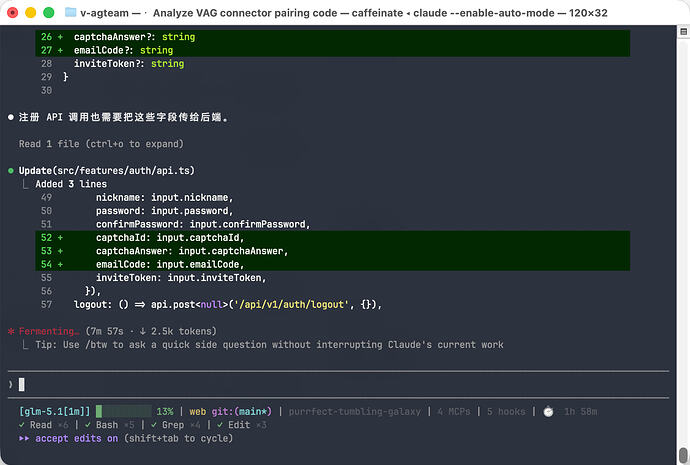Click confirmPassword: input.confirmPassword line
Screen dimensions: 690x465
tap(203, 224)
